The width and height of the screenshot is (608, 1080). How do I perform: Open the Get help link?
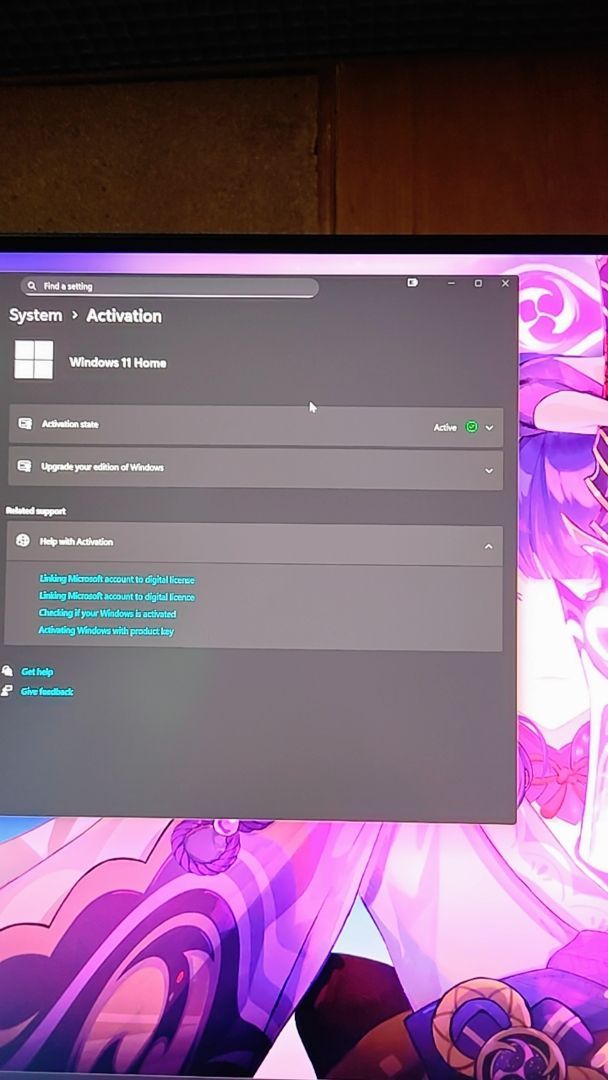click(x=37, y=672)
